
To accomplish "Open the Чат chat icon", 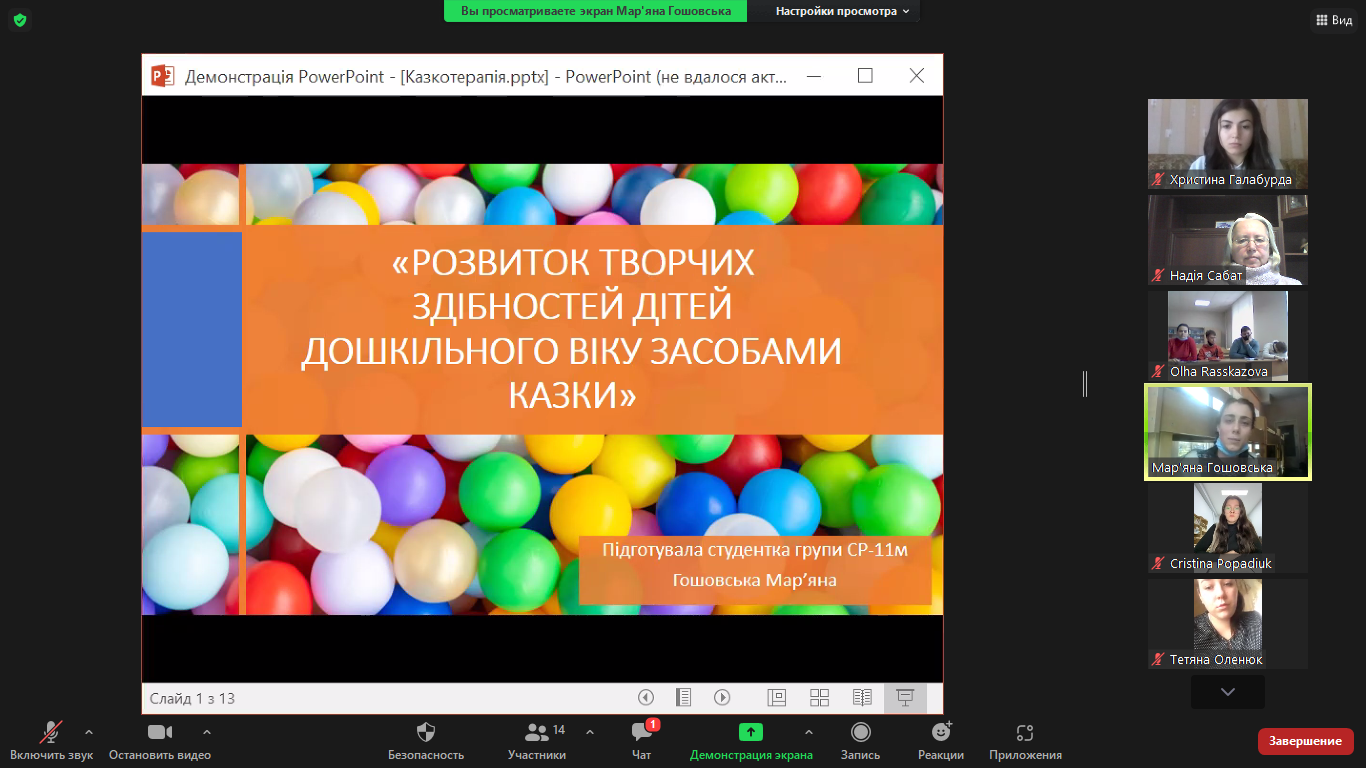I will point(642,733).
